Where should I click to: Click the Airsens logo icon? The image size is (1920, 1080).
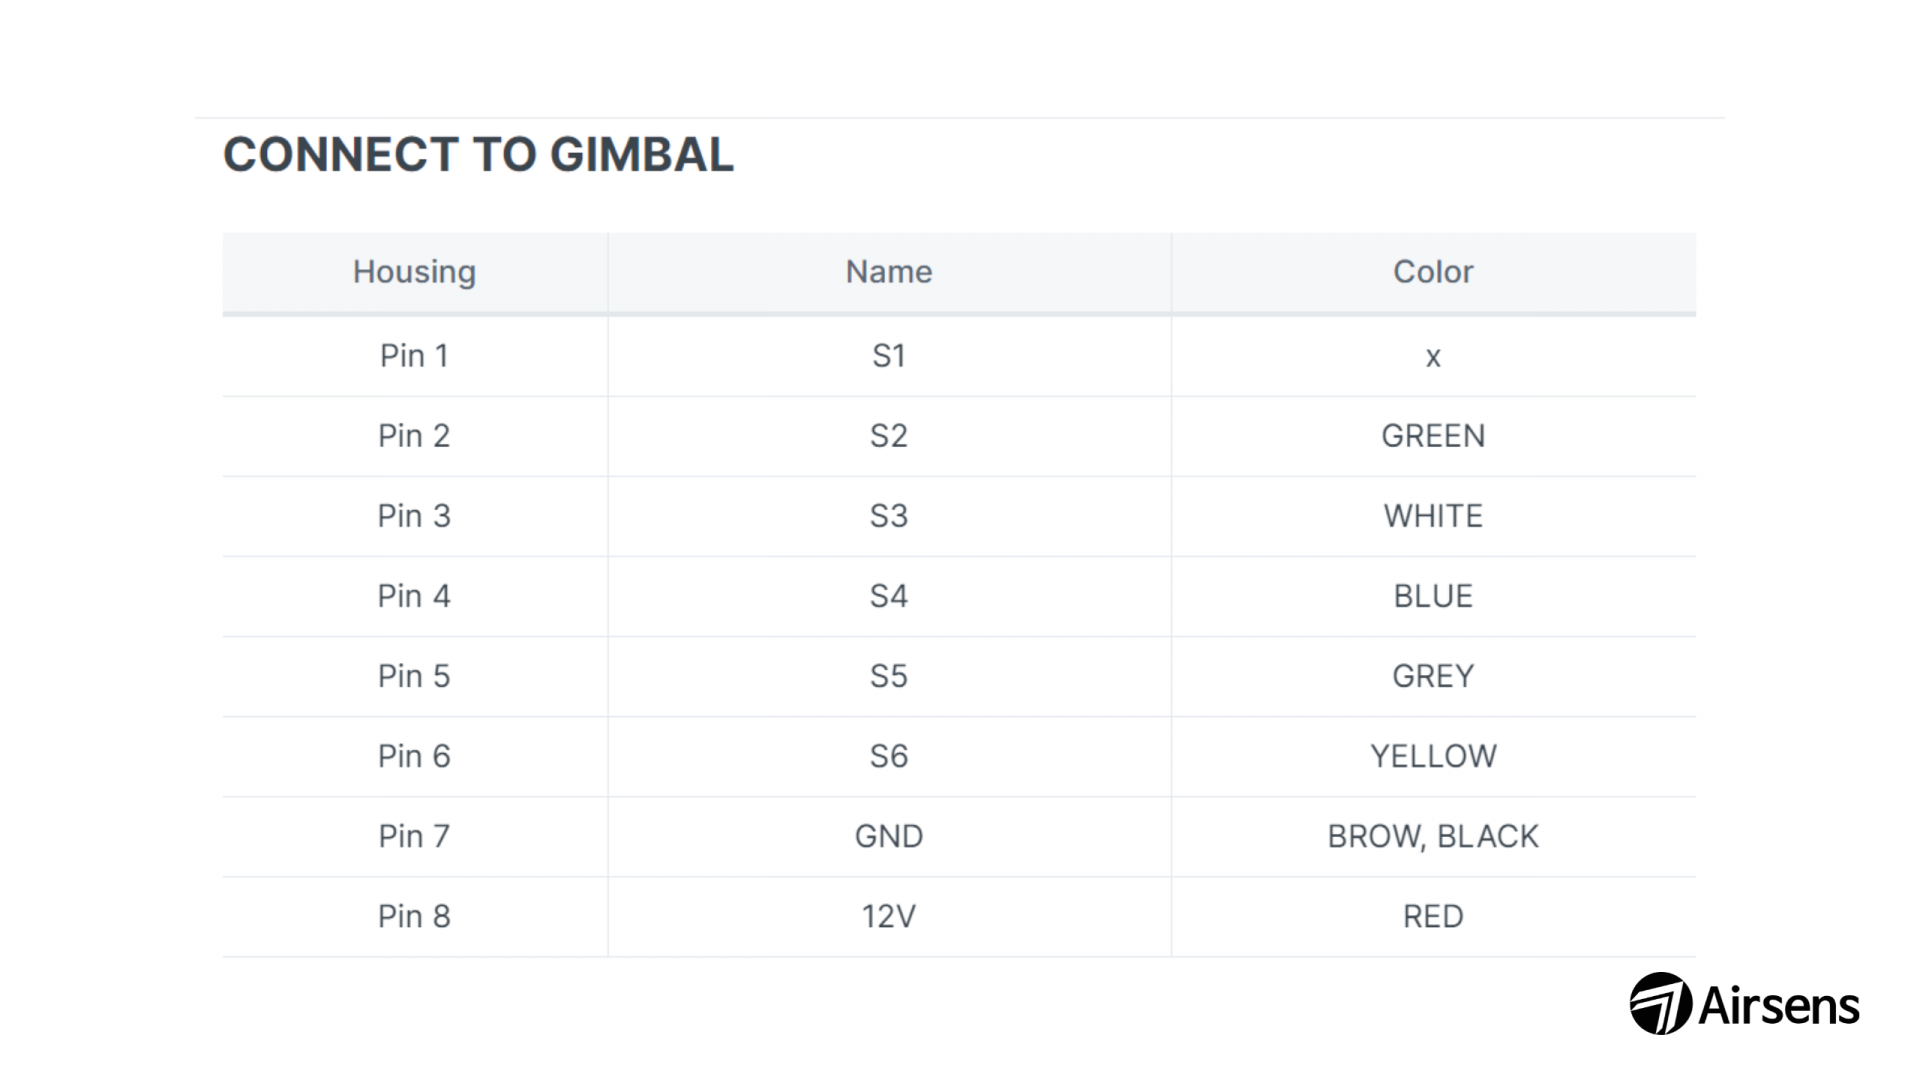click(x=1661, y=1003)
